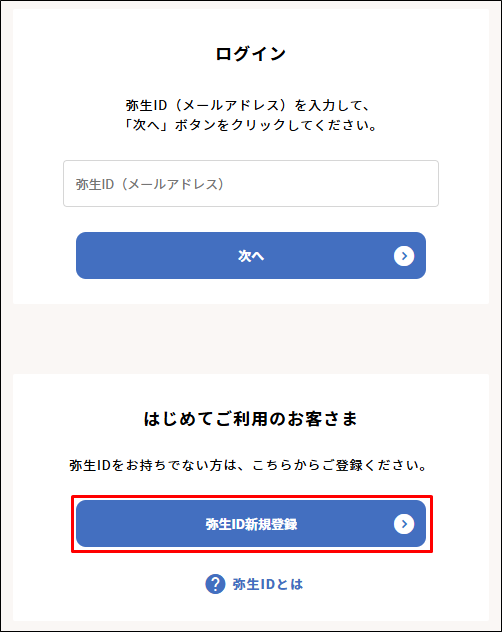This screenshot has height=632, width=502.
Task: Click the 弥生ID新規登録 button
Action: tap(251, 524)
